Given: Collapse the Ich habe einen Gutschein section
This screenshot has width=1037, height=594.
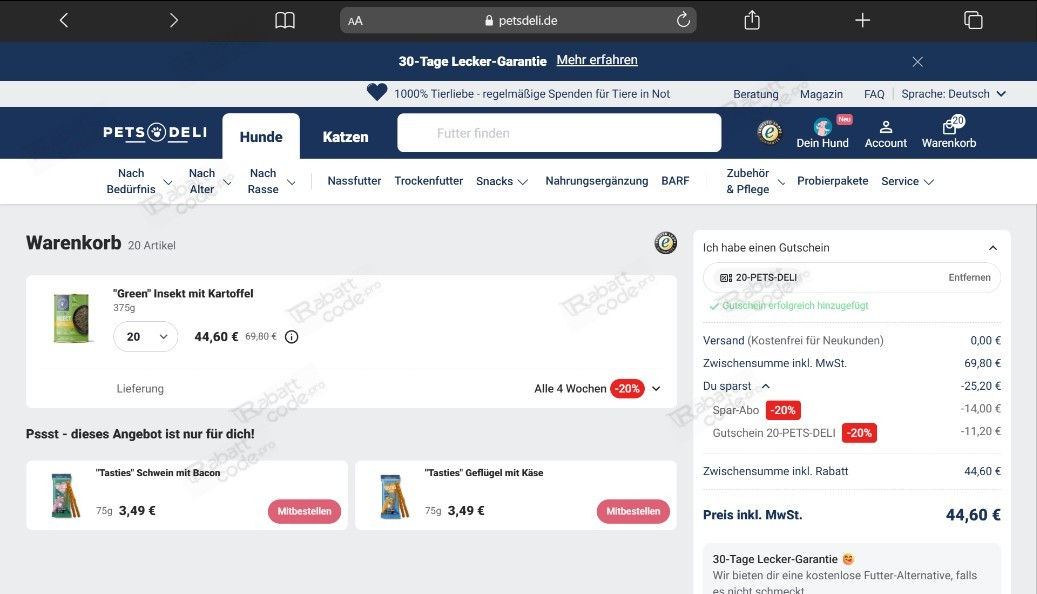Looking at the screenshot, I should tap(993, 247).
